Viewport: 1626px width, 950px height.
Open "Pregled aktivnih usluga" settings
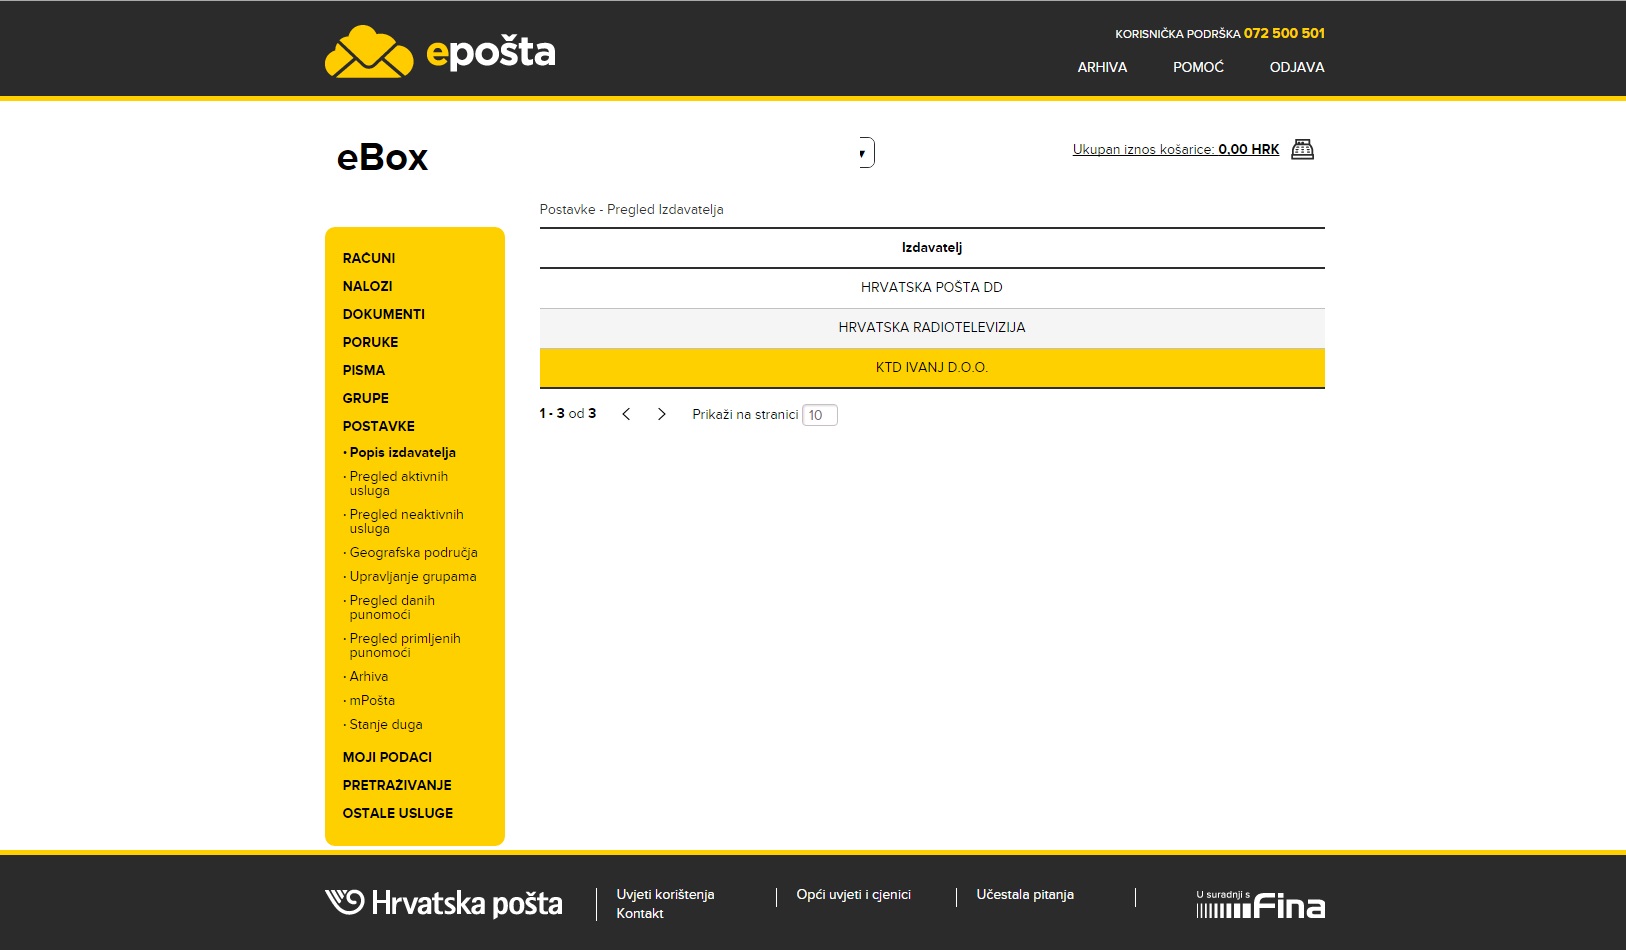(x=398, y=483)
